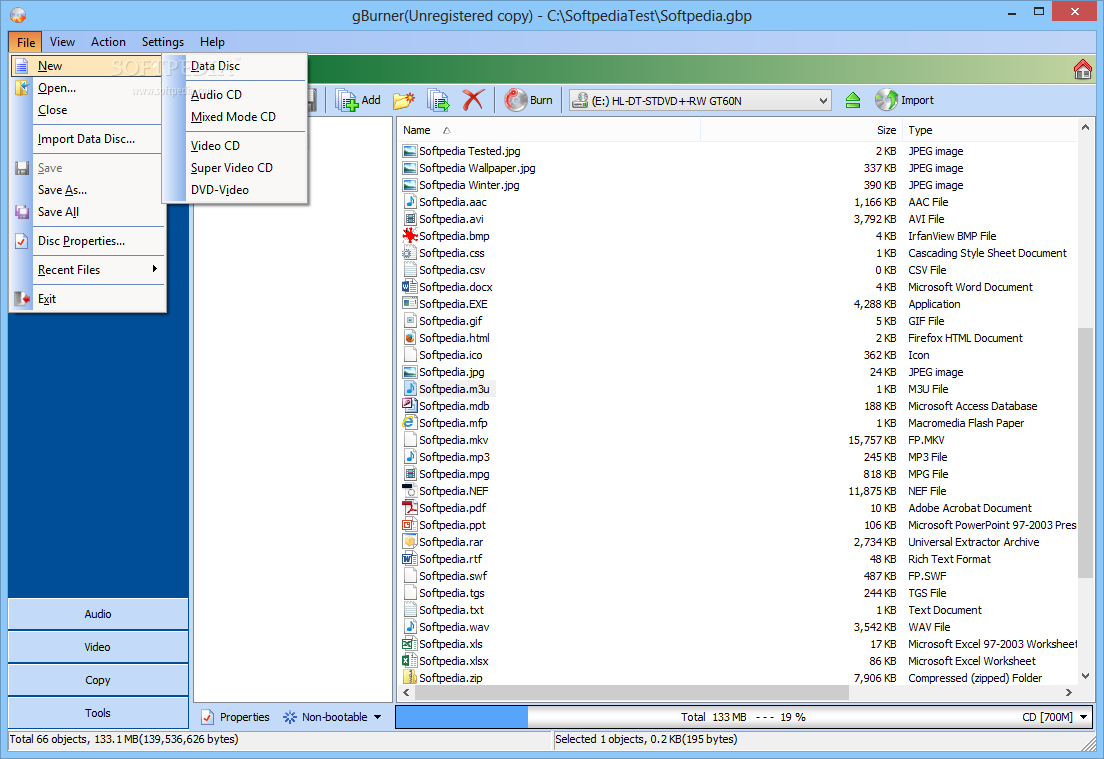Click the Softpedia.docx Word icon
The image size is (1104, 759).
tap(410, 287)
